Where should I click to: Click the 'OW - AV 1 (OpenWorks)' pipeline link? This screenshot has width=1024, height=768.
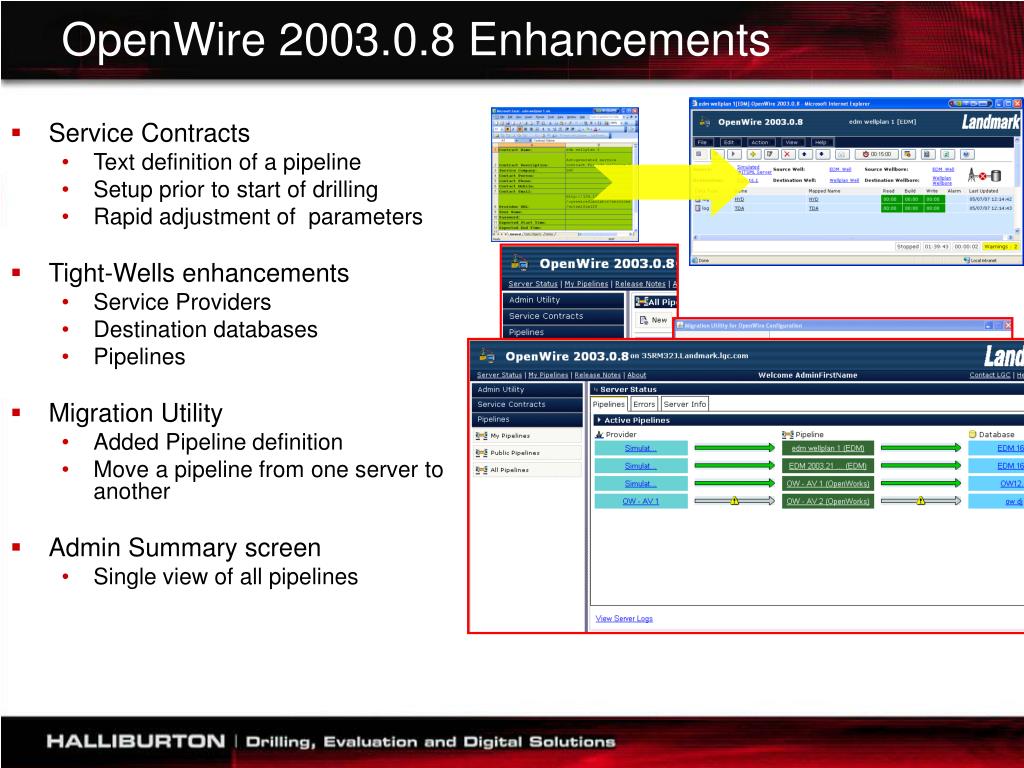[827, 483]
